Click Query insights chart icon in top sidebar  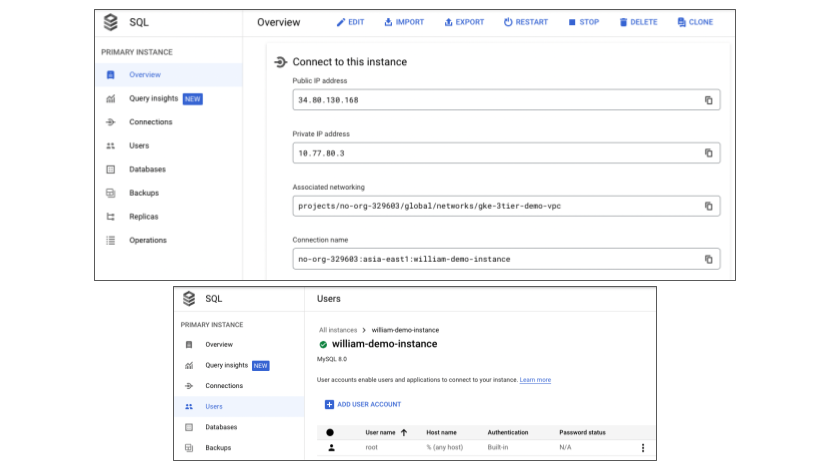click(x=111, y=98)
